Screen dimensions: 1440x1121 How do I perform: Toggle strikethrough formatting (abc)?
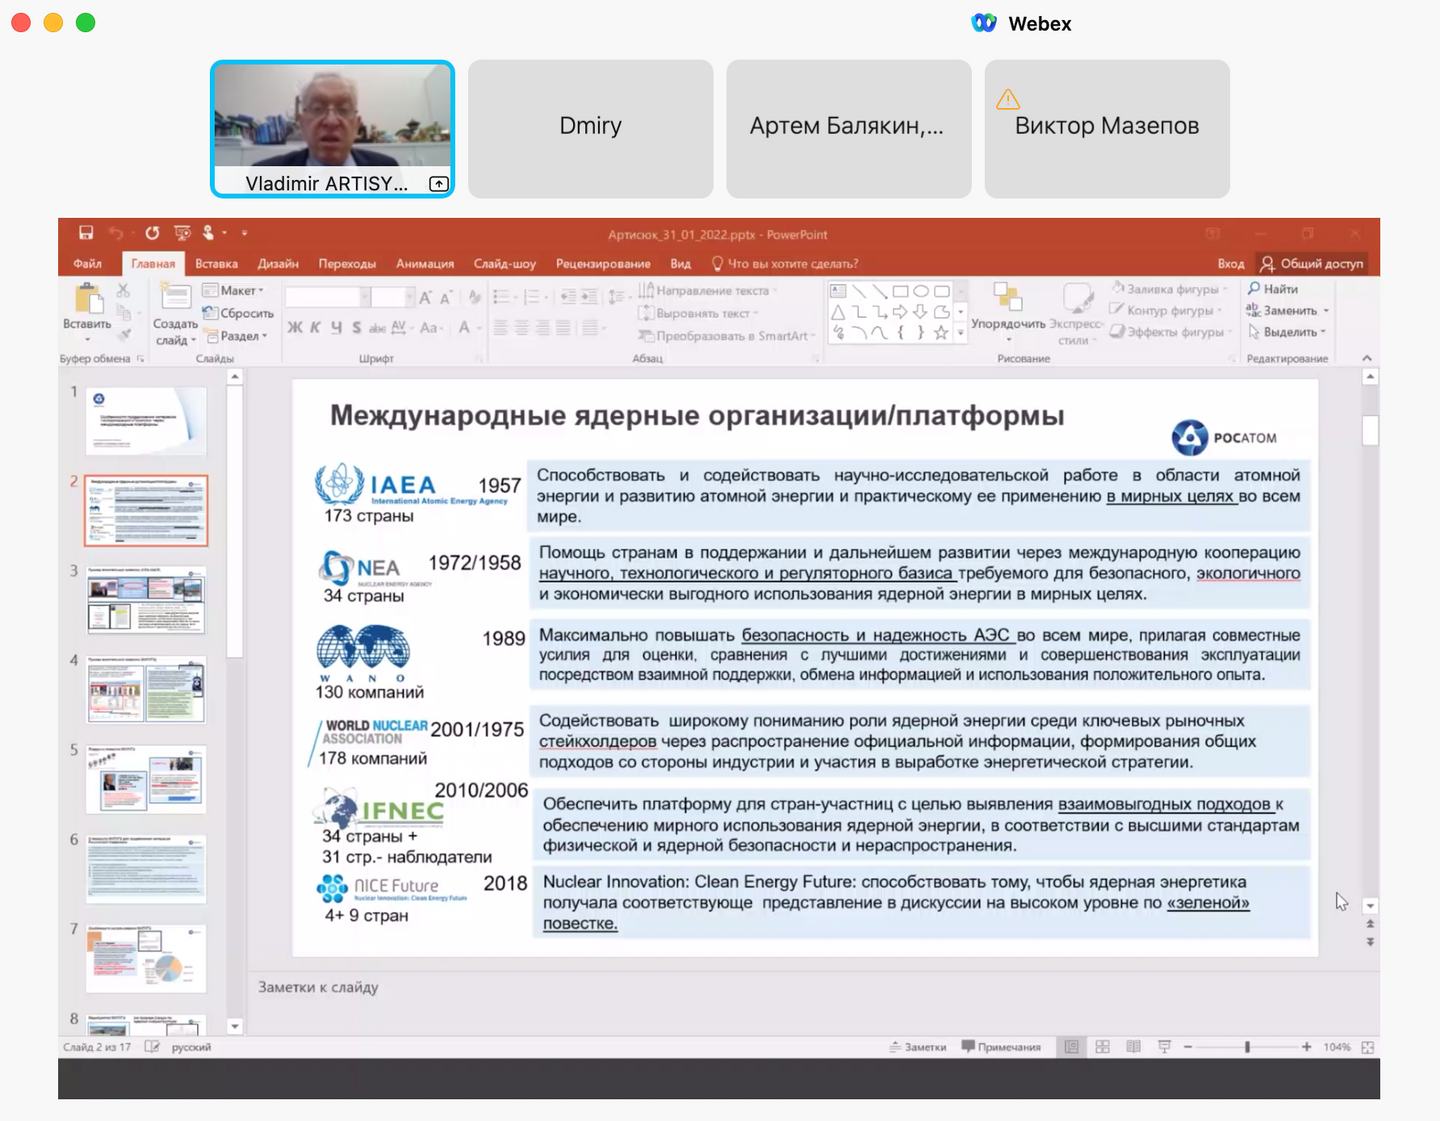coord(377,327)
